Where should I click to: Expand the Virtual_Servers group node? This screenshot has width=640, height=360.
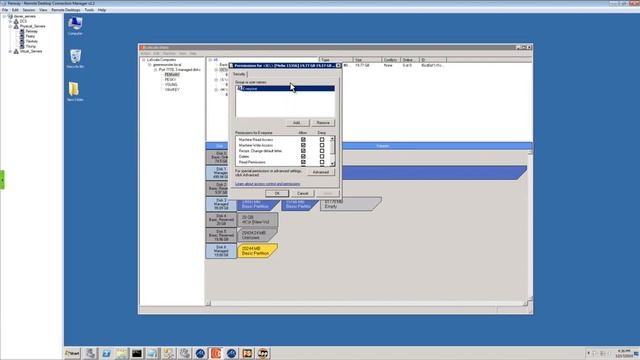[10, 51]
